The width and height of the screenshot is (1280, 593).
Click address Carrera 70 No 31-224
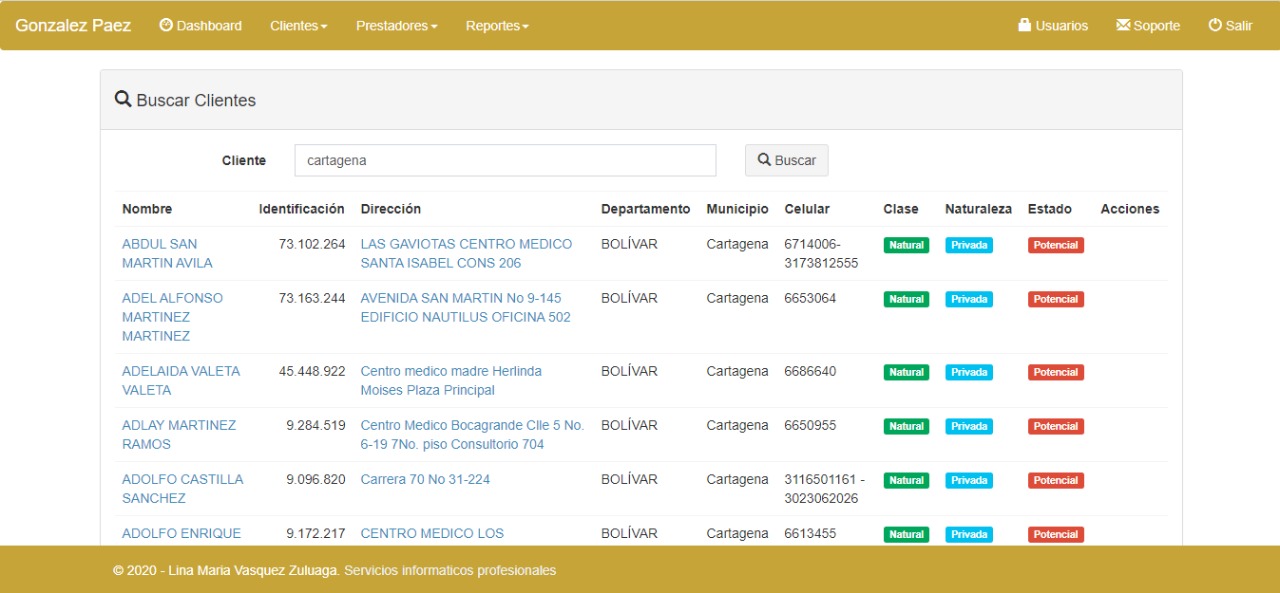(x=425, y=479)
